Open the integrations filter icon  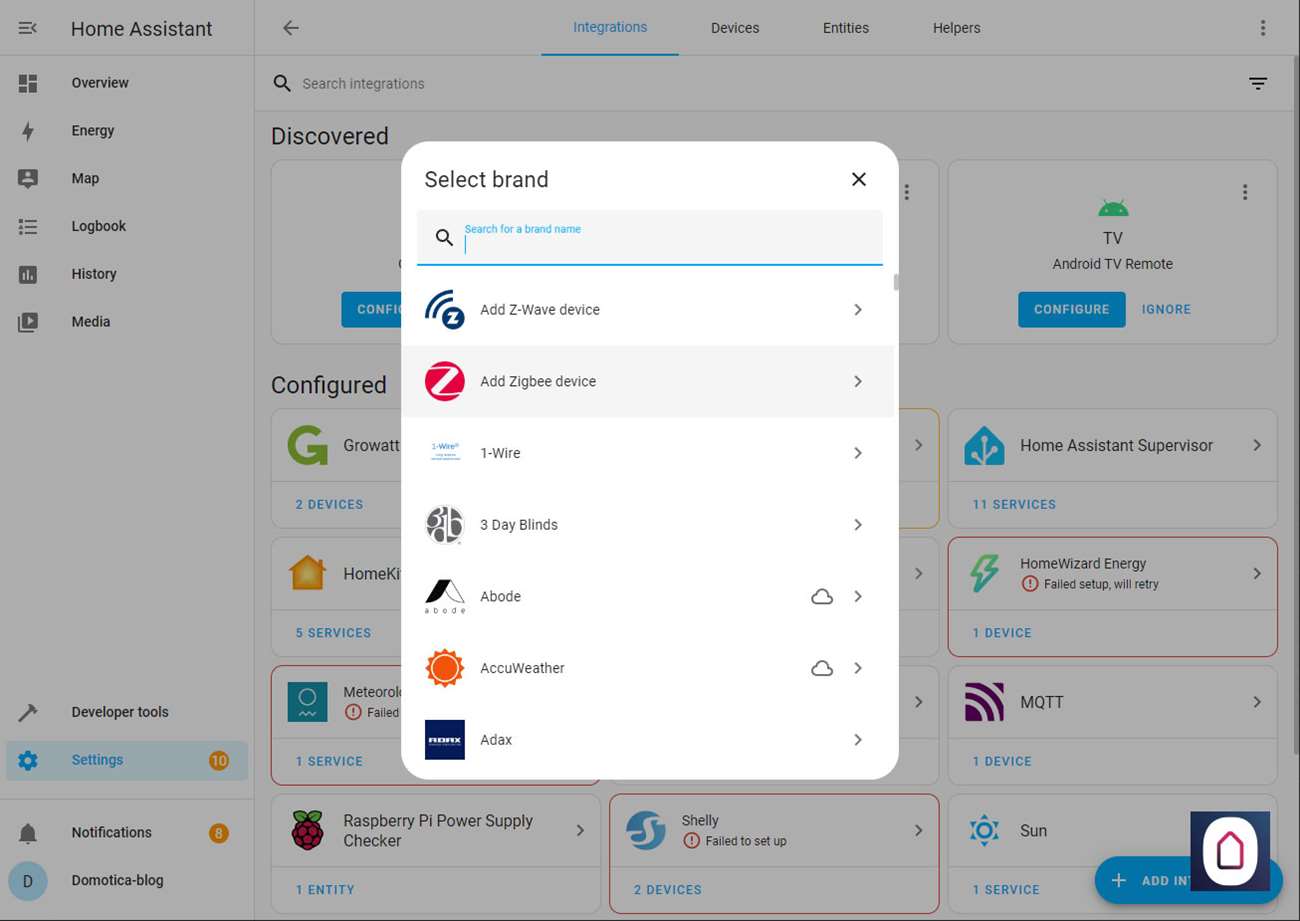[1258, 84]
